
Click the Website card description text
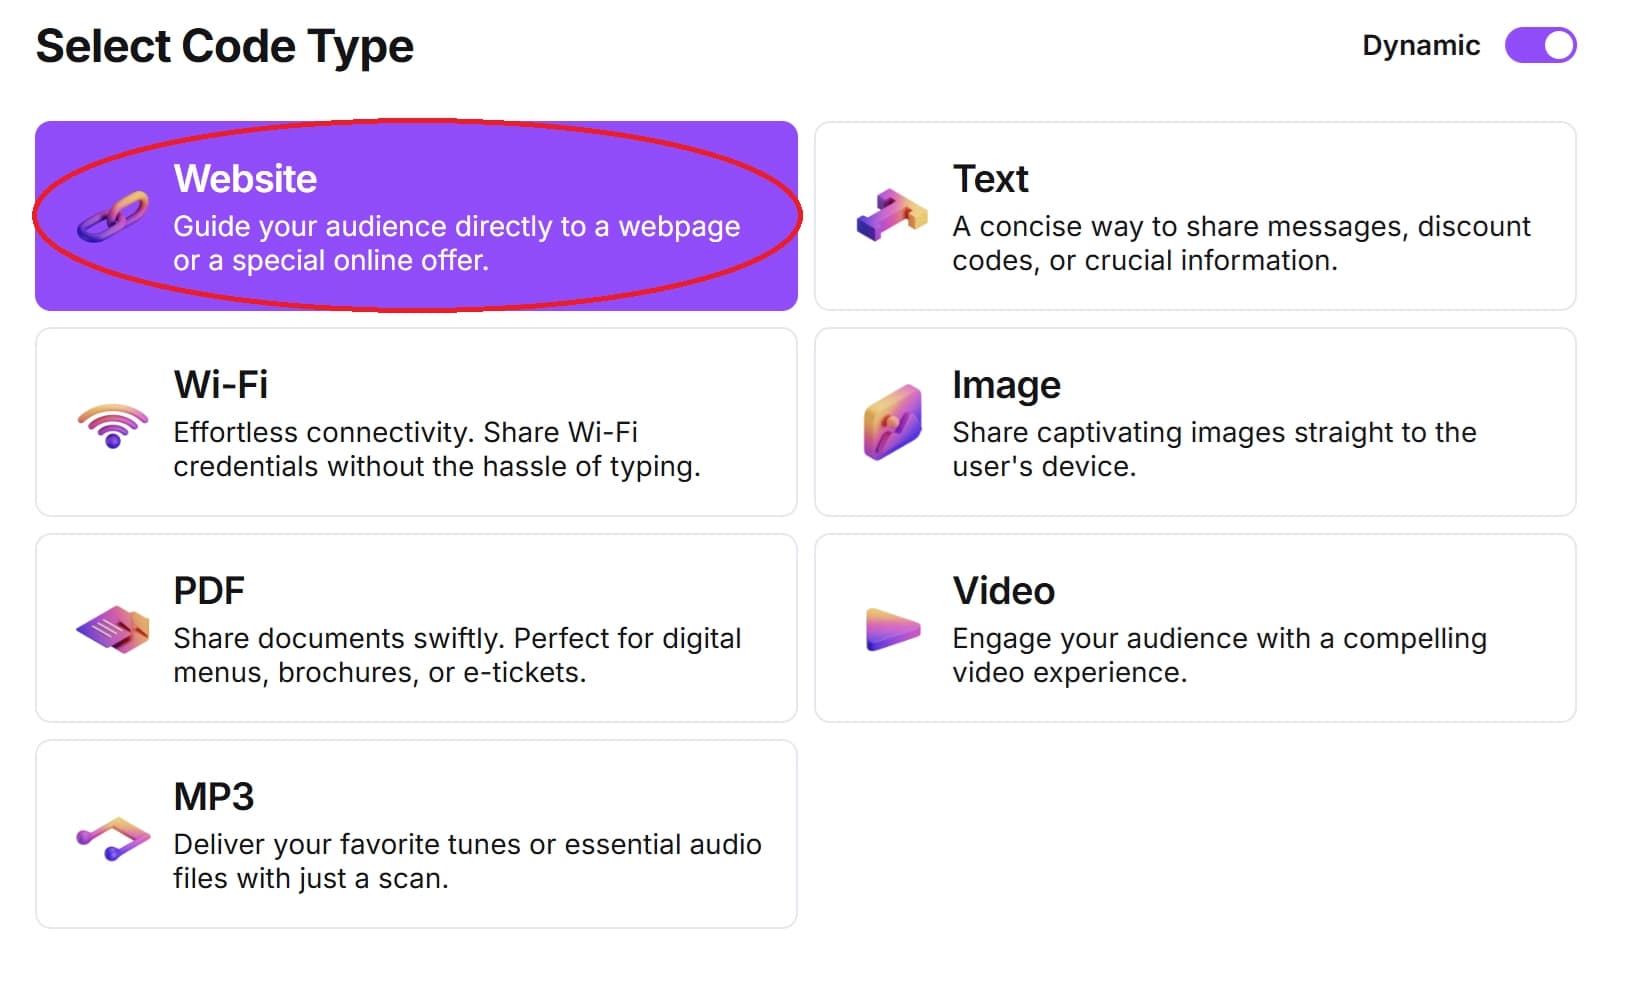click(456, 243)
